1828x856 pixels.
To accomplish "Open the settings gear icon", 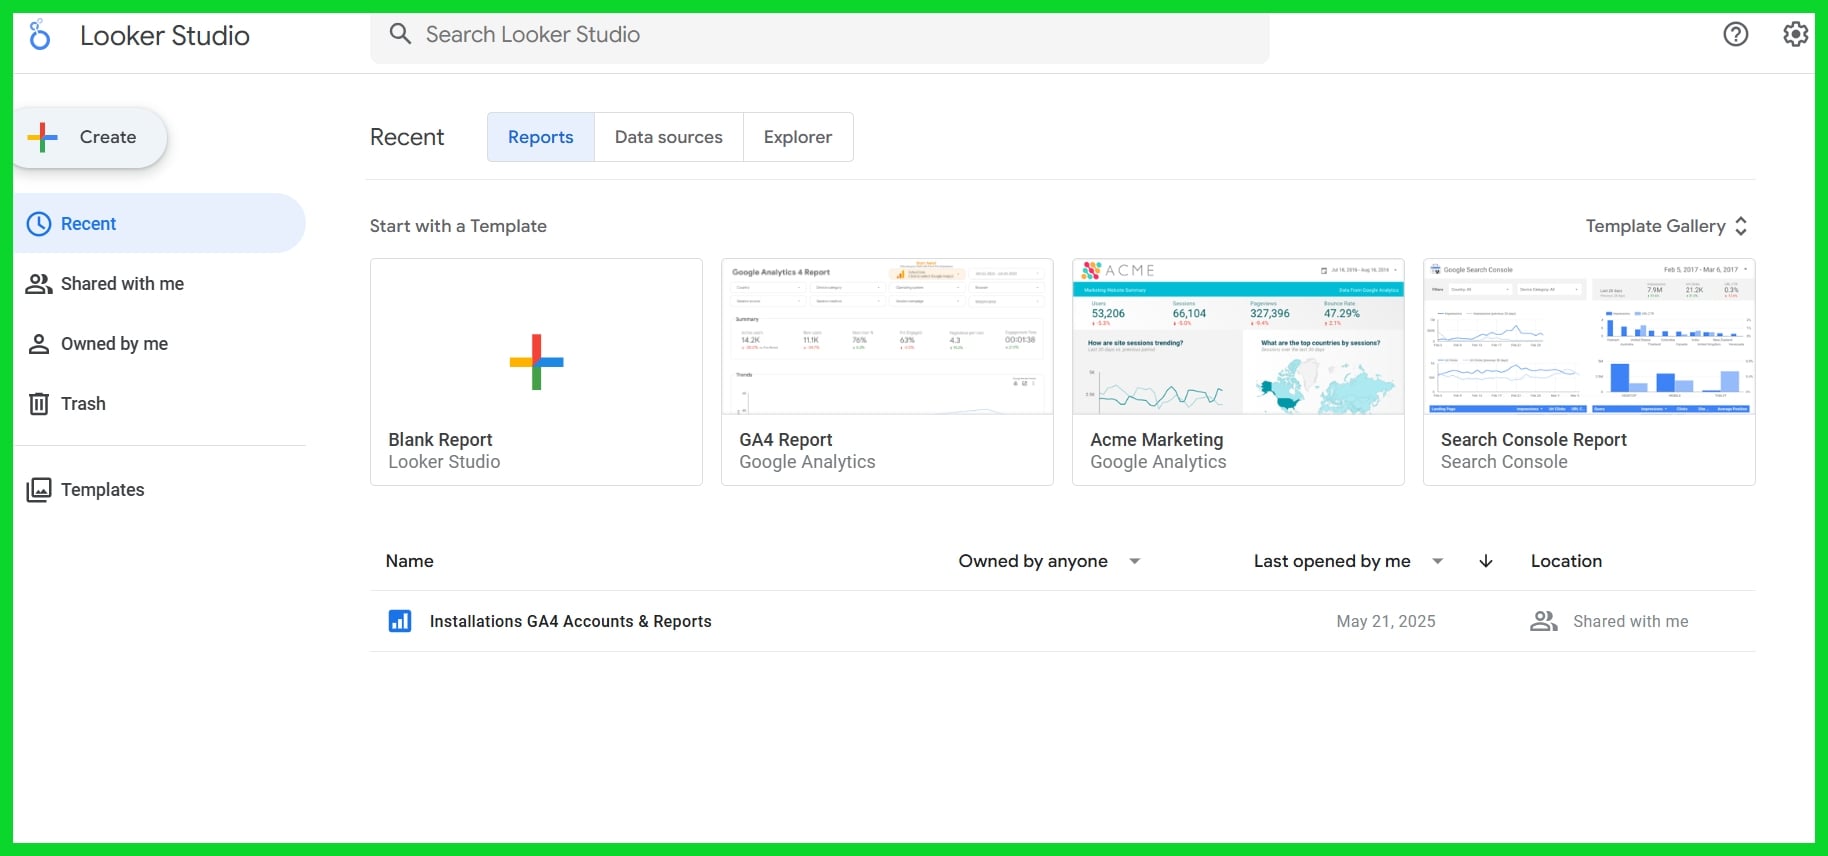I will (1796, 34).
